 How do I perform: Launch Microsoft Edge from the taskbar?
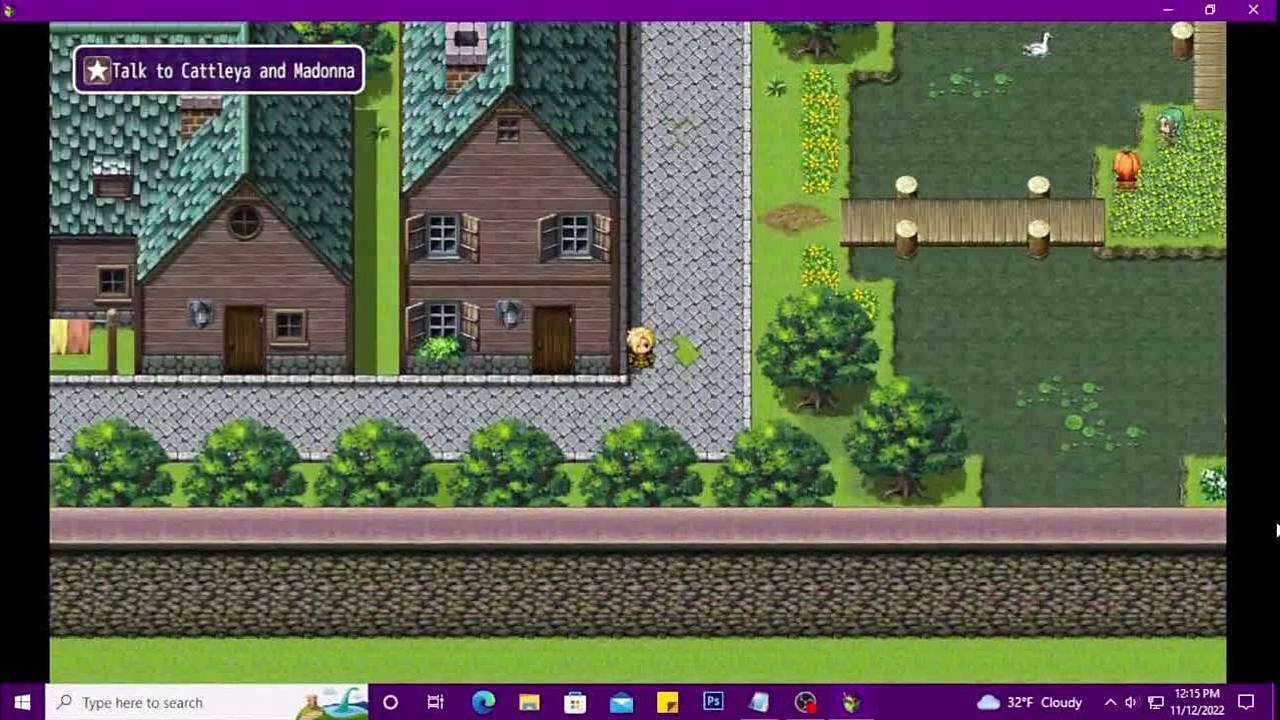click(483, 702)
